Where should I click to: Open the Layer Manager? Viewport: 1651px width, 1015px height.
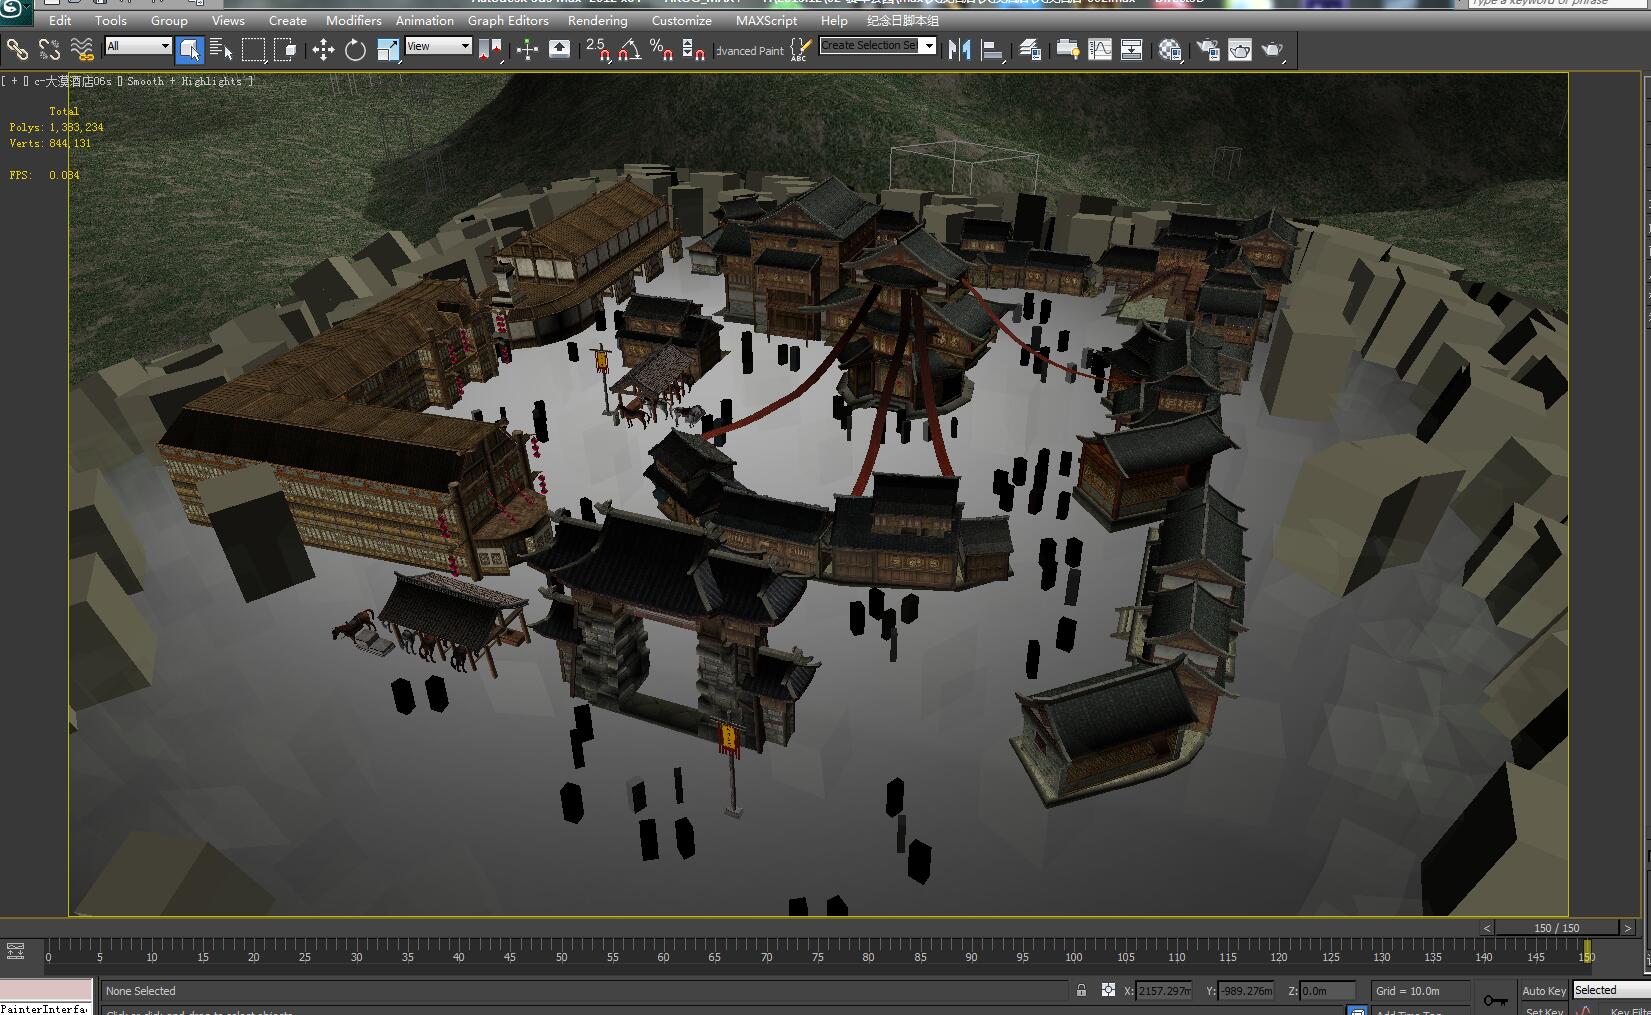tap(1030, 49)
